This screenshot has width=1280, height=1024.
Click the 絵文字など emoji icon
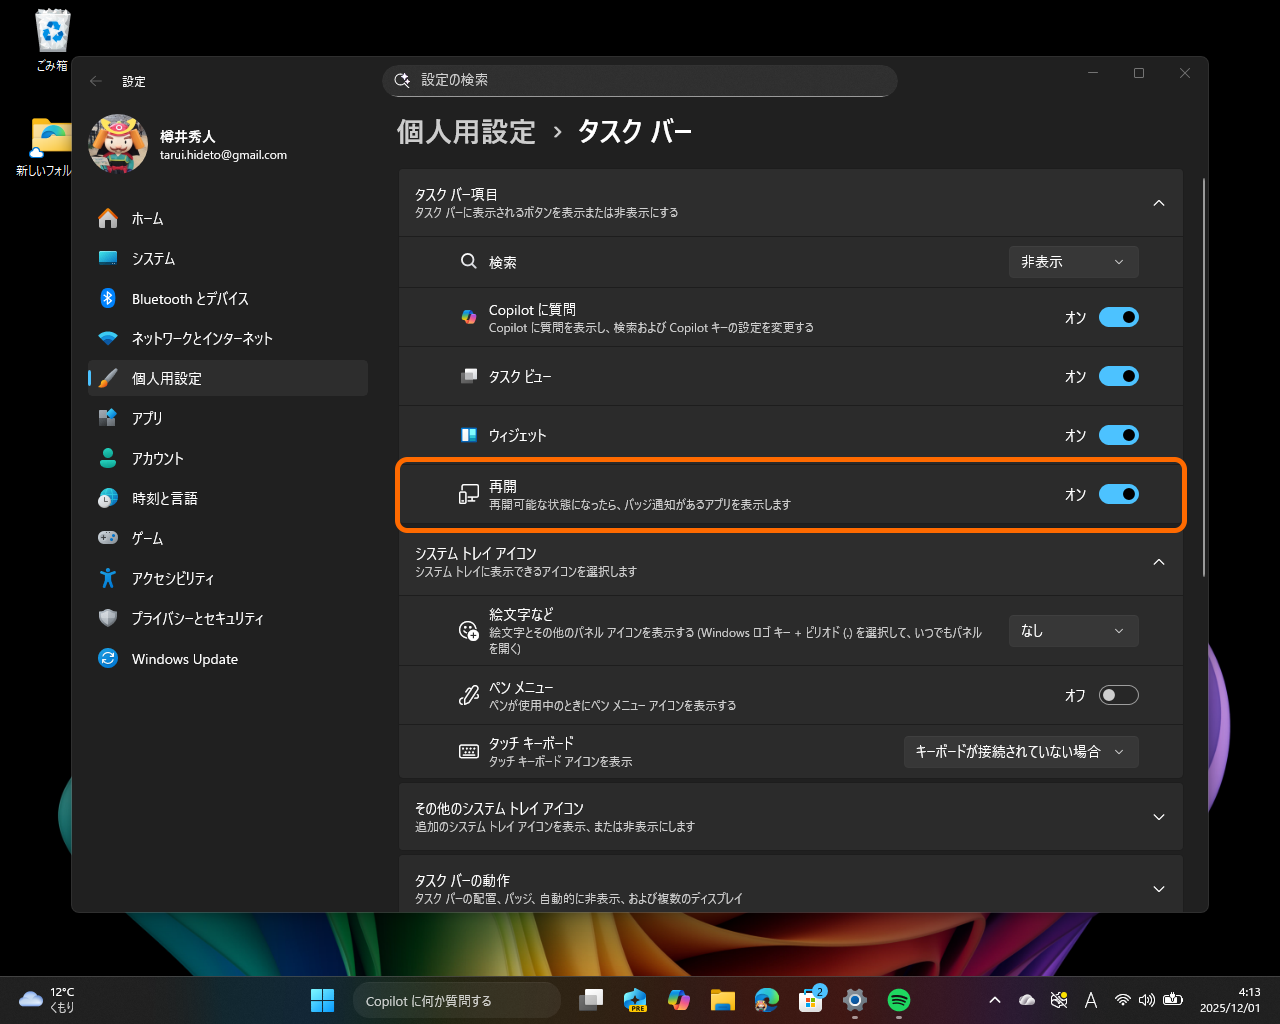pyautogui.click(x=468, y=631)
